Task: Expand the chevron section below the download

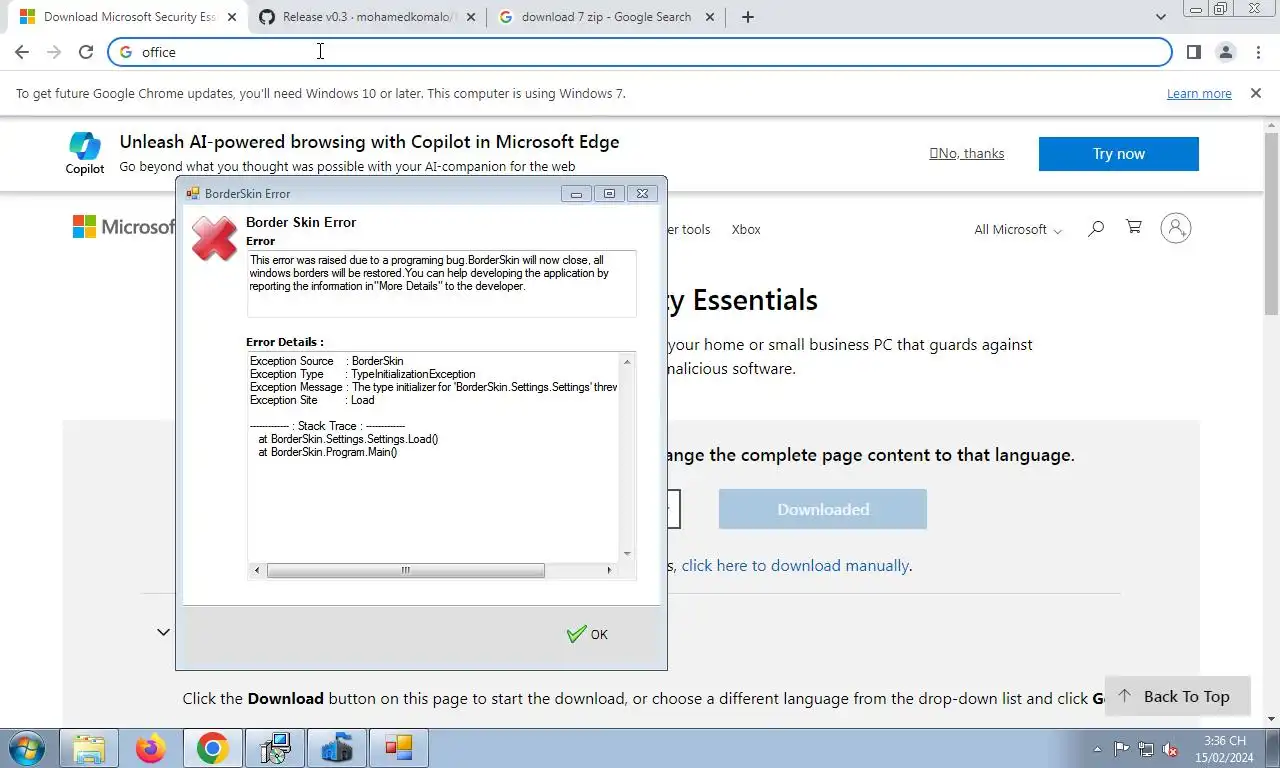Action: 163,632
